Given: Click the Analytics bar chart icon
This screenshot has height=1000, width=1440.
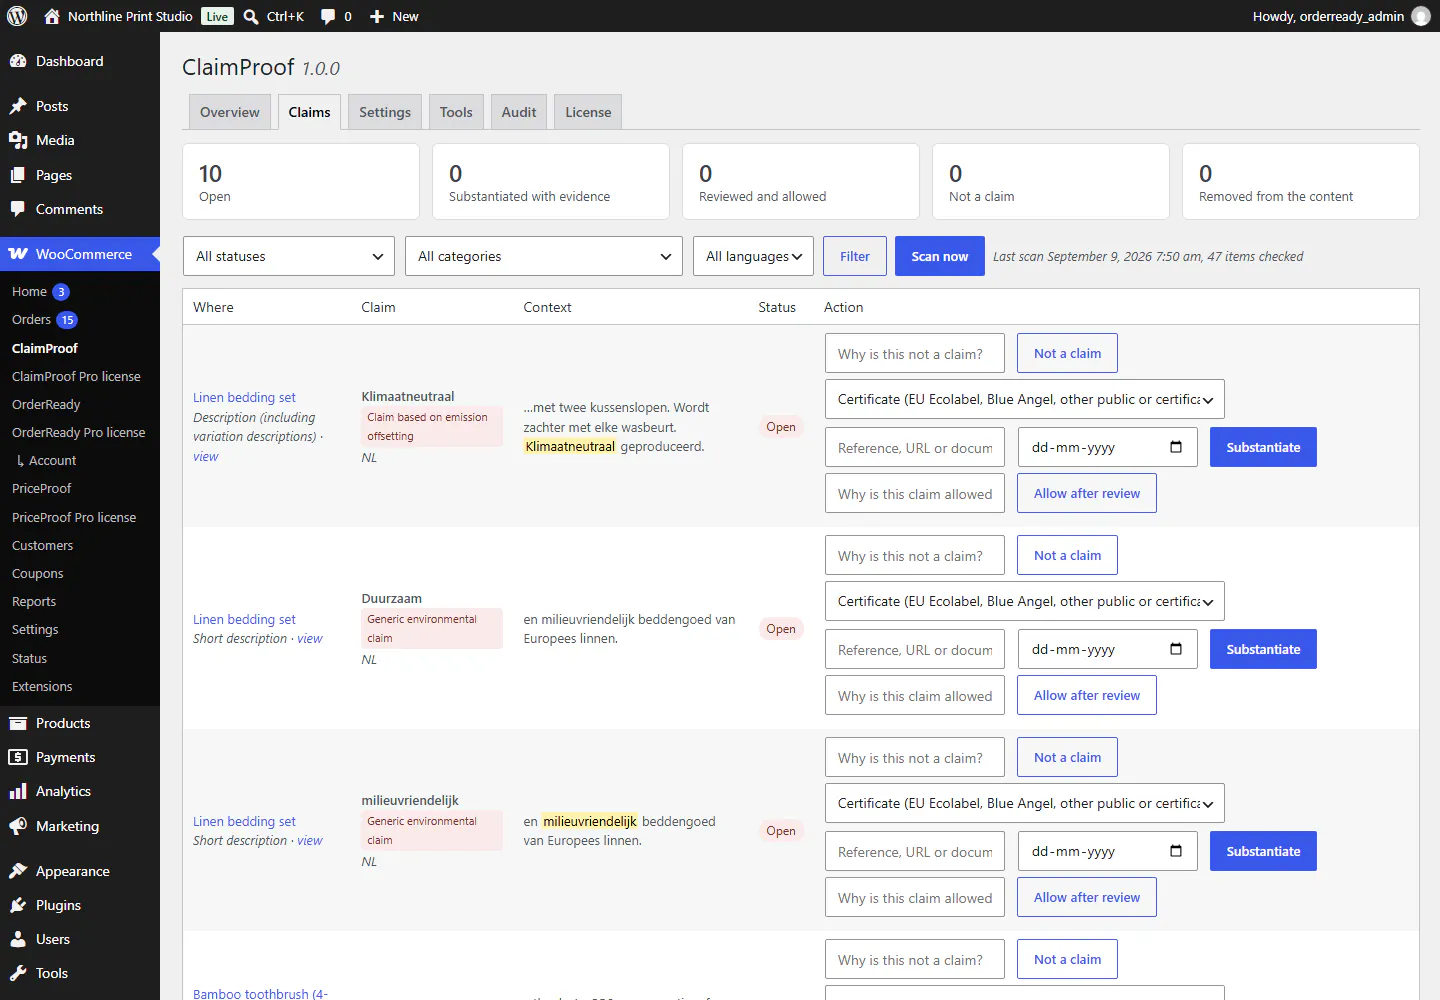Looking at the screenshot, I should pos(18,791).
